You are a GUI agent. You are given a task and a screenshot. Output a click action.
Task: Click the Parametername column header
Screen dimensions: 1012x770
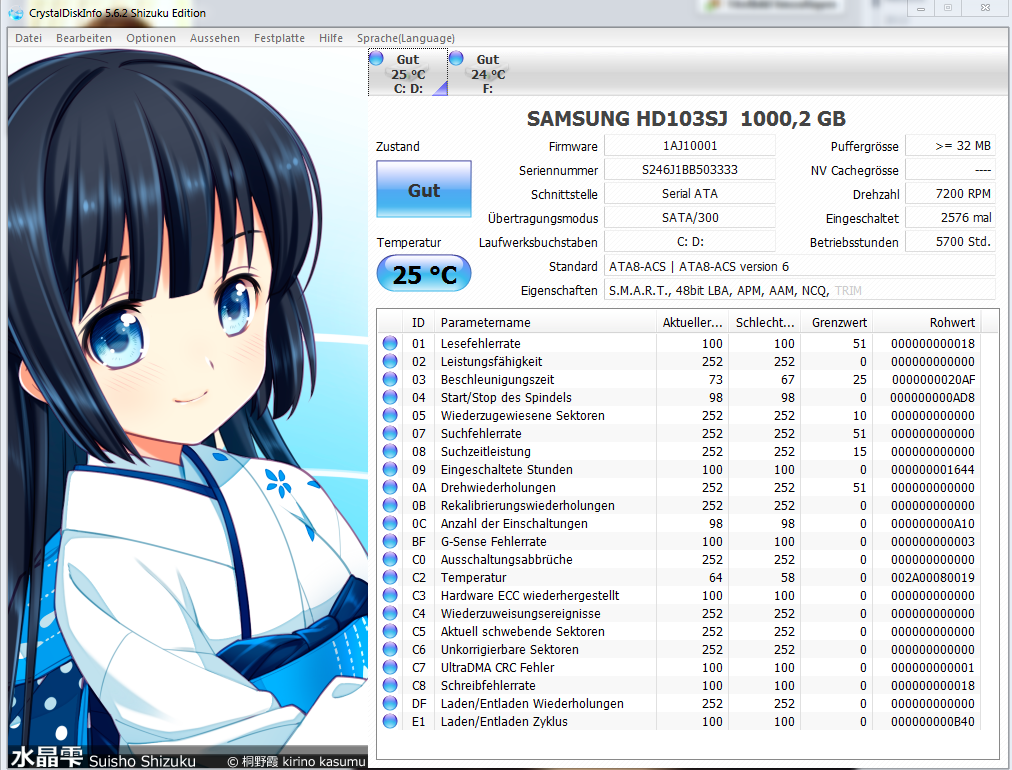pos(545,322)
